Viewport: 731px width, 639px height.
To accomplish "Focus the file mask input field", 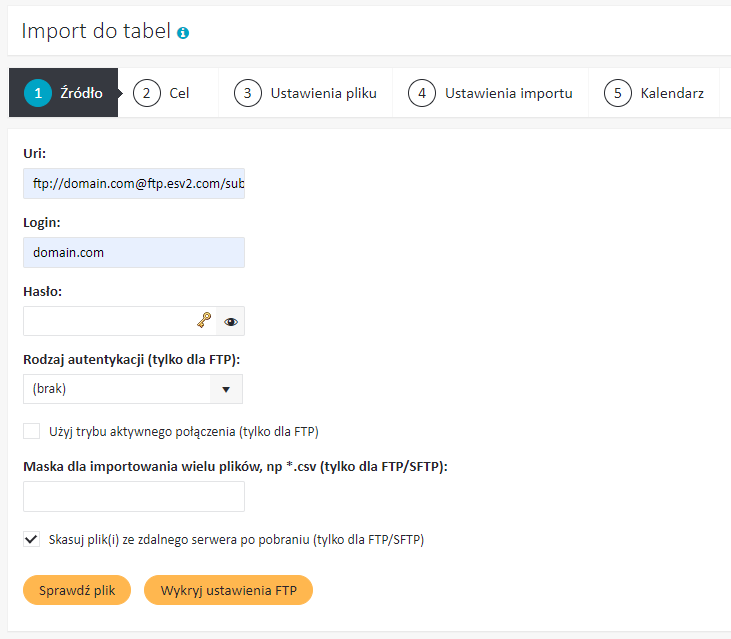I will point(134,497).
